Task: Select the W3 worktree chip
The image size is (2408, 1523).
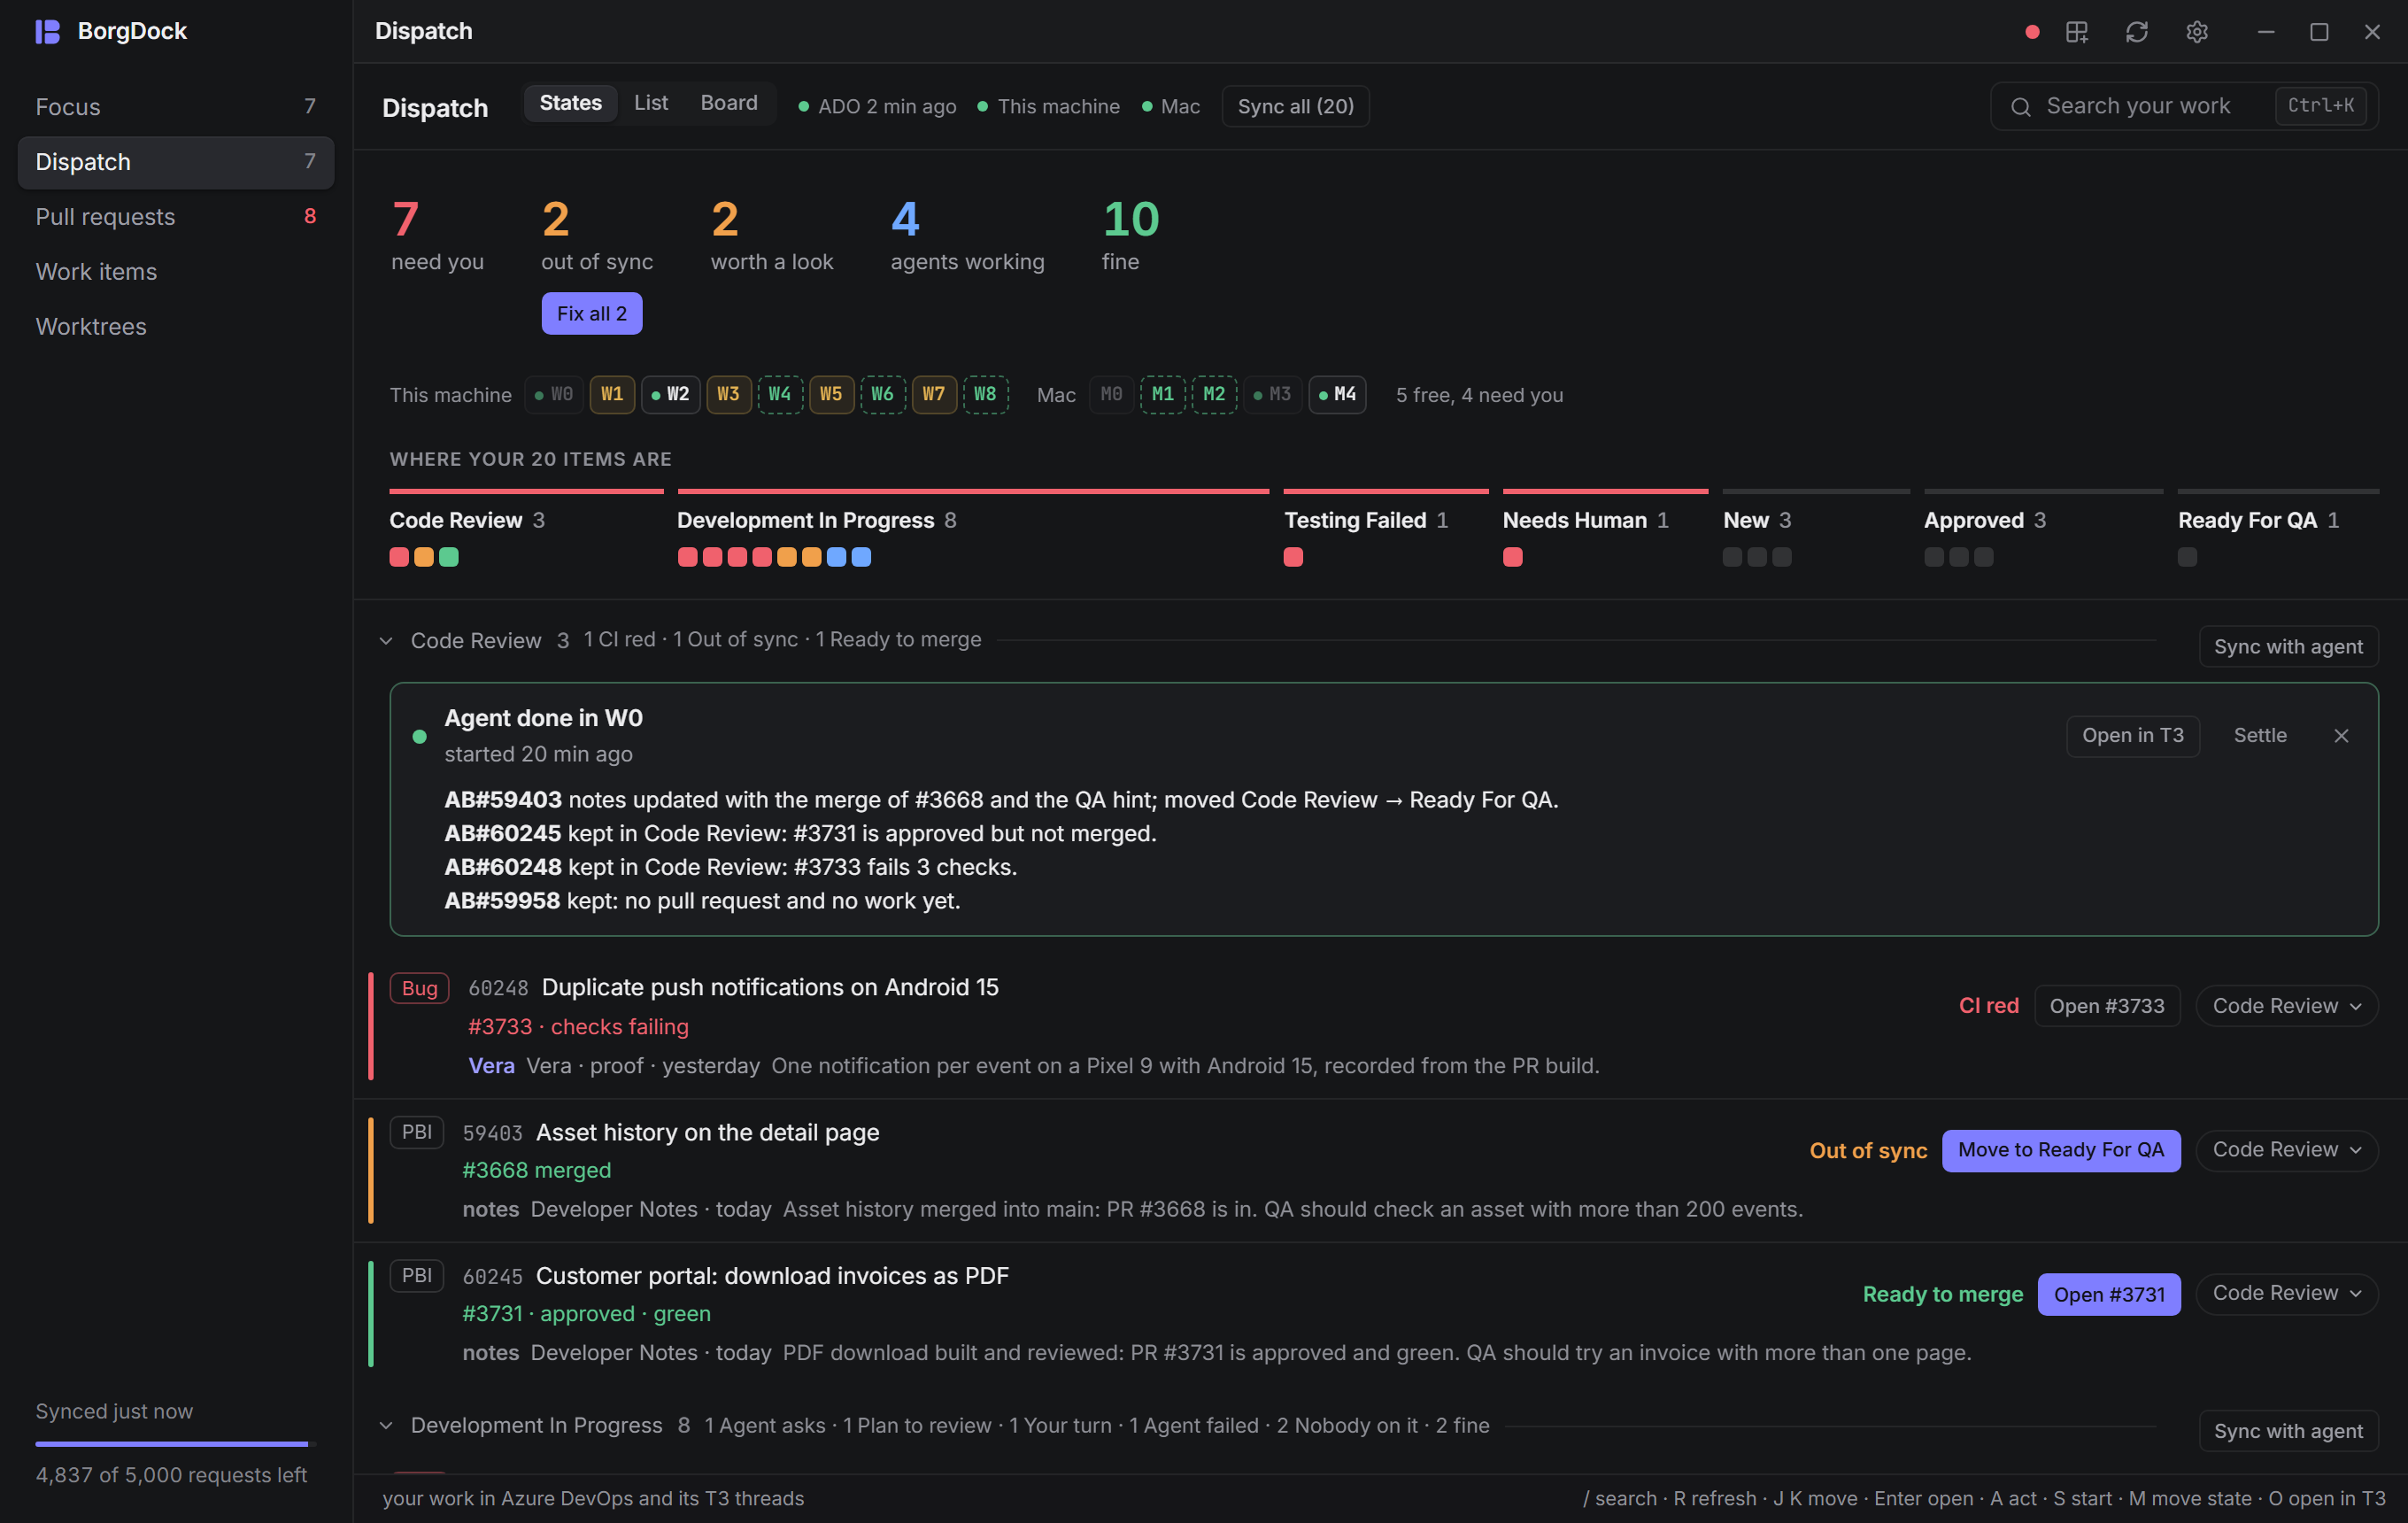Action: click(728, 394)
